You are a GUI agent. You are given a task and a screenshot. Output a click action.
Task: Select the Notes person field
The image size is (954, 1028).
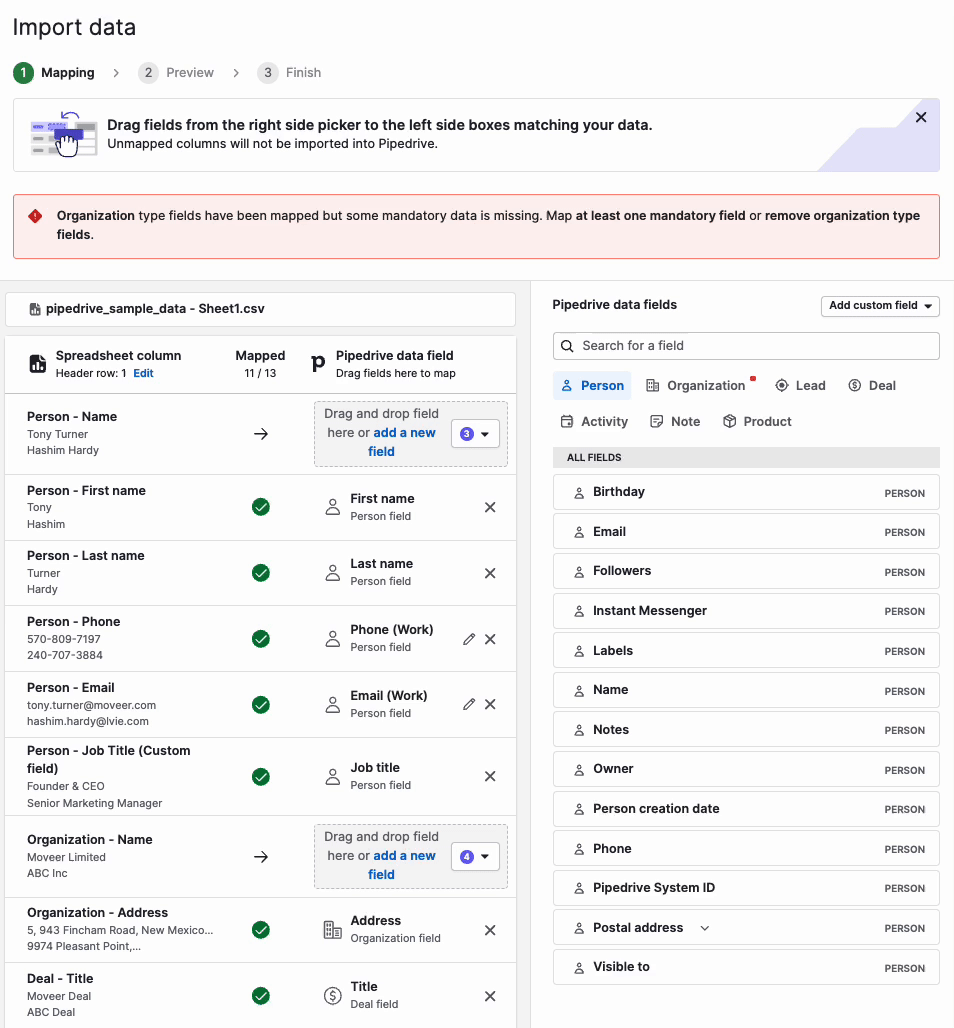(x=746, y=730)
